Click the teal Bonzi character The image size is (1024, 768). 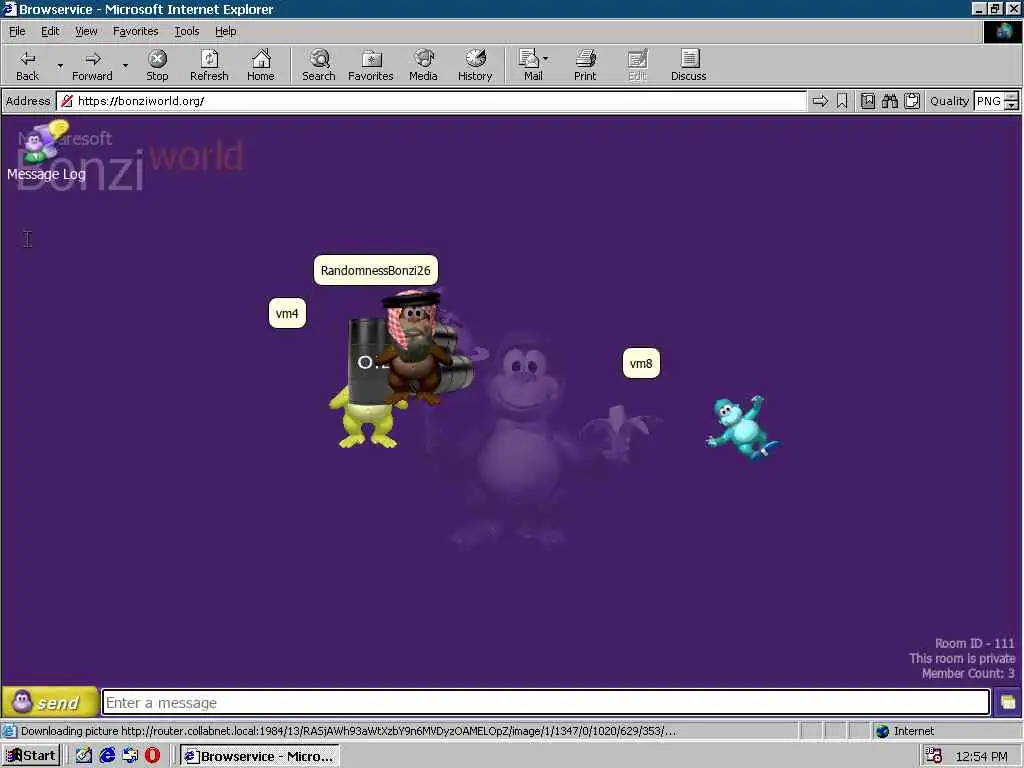[743, 427]
